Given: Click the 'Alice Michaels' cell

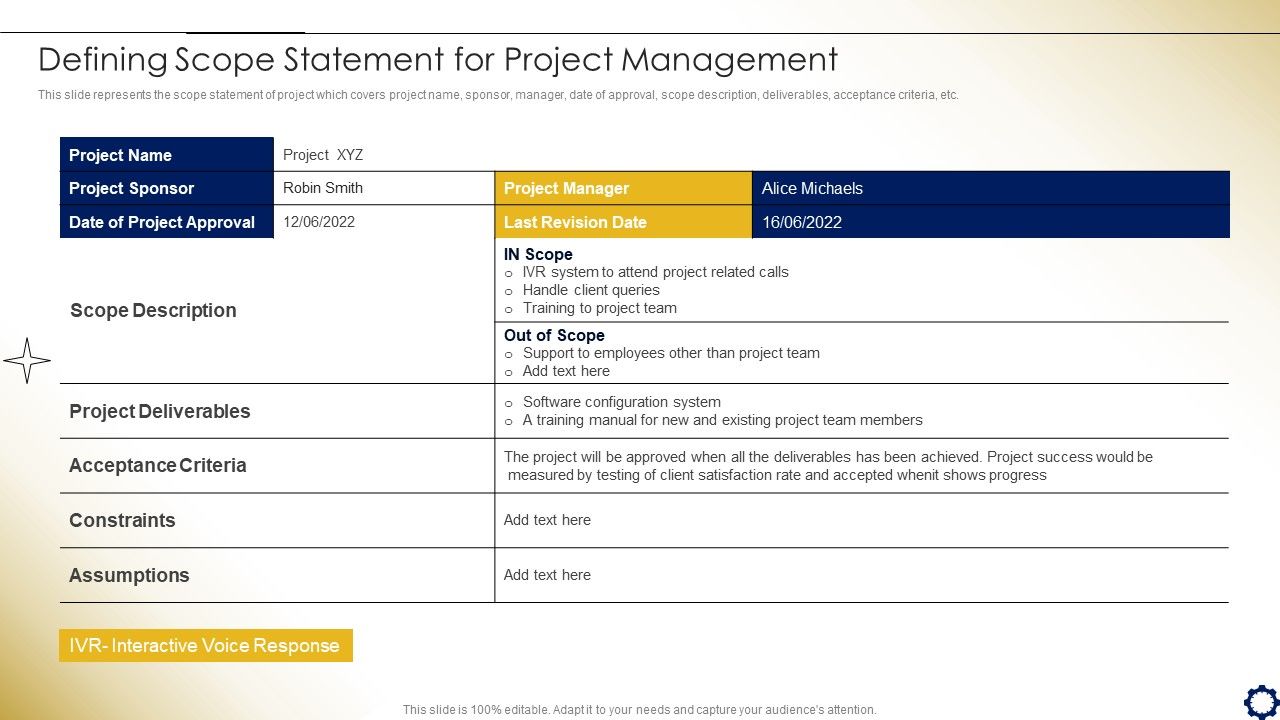Looking at the screenshot, I should [991, 188].
